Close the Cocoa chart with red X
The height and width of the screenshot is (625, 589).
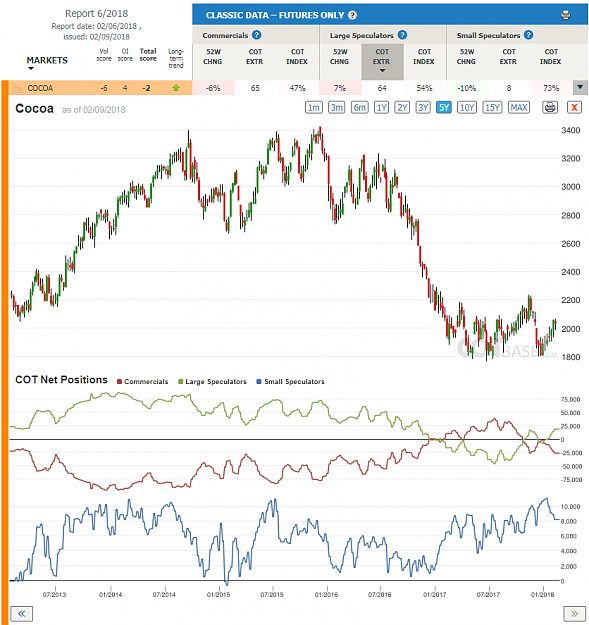pos(574,107)
